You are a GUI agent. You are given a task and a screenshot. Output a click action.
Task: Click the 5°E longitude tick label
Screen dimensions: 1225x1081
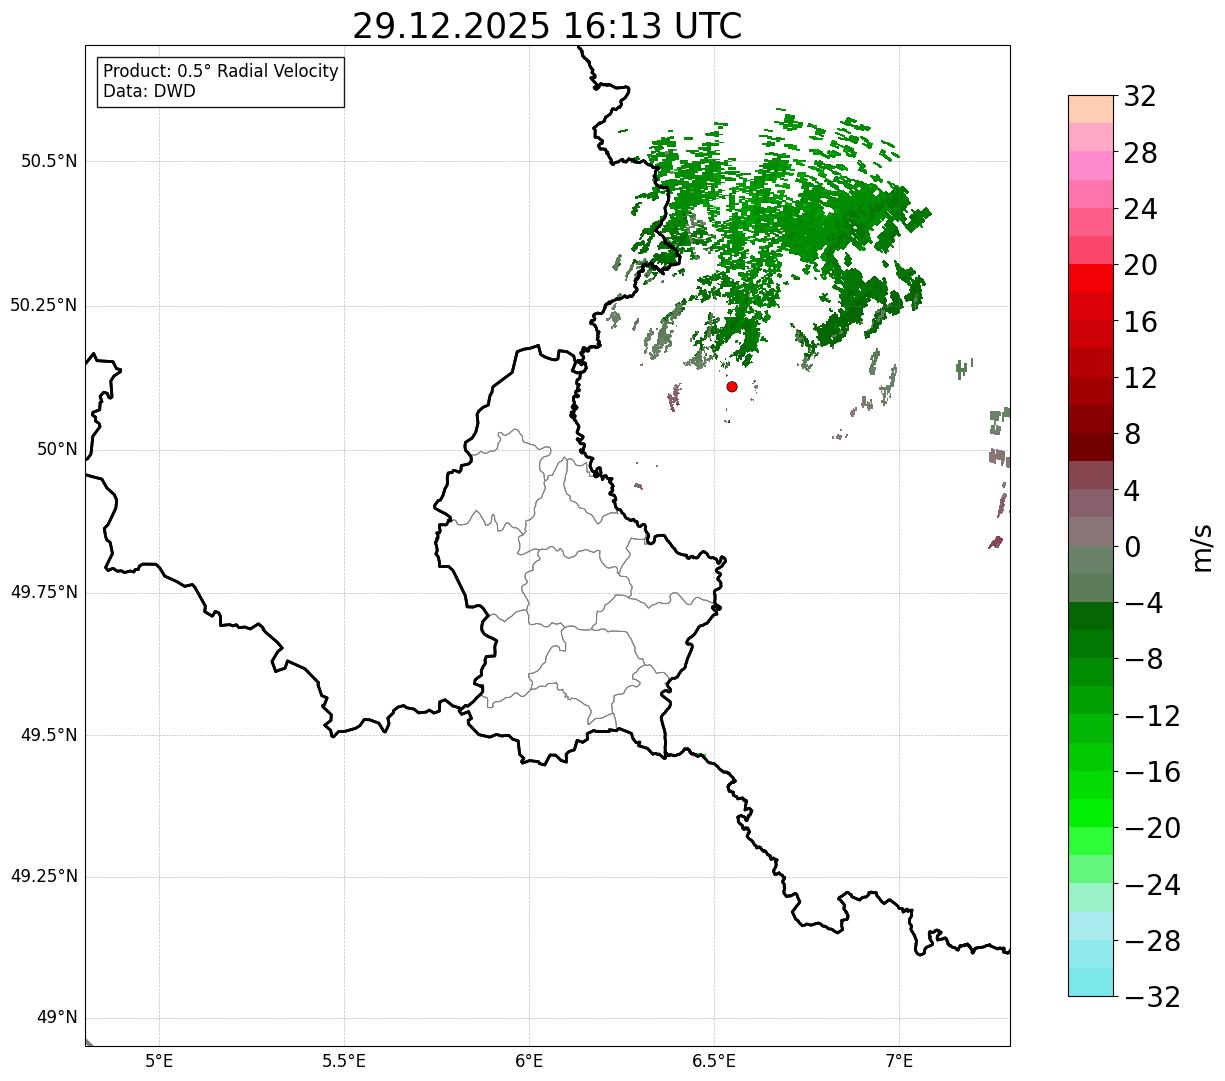click(159, 1061)
